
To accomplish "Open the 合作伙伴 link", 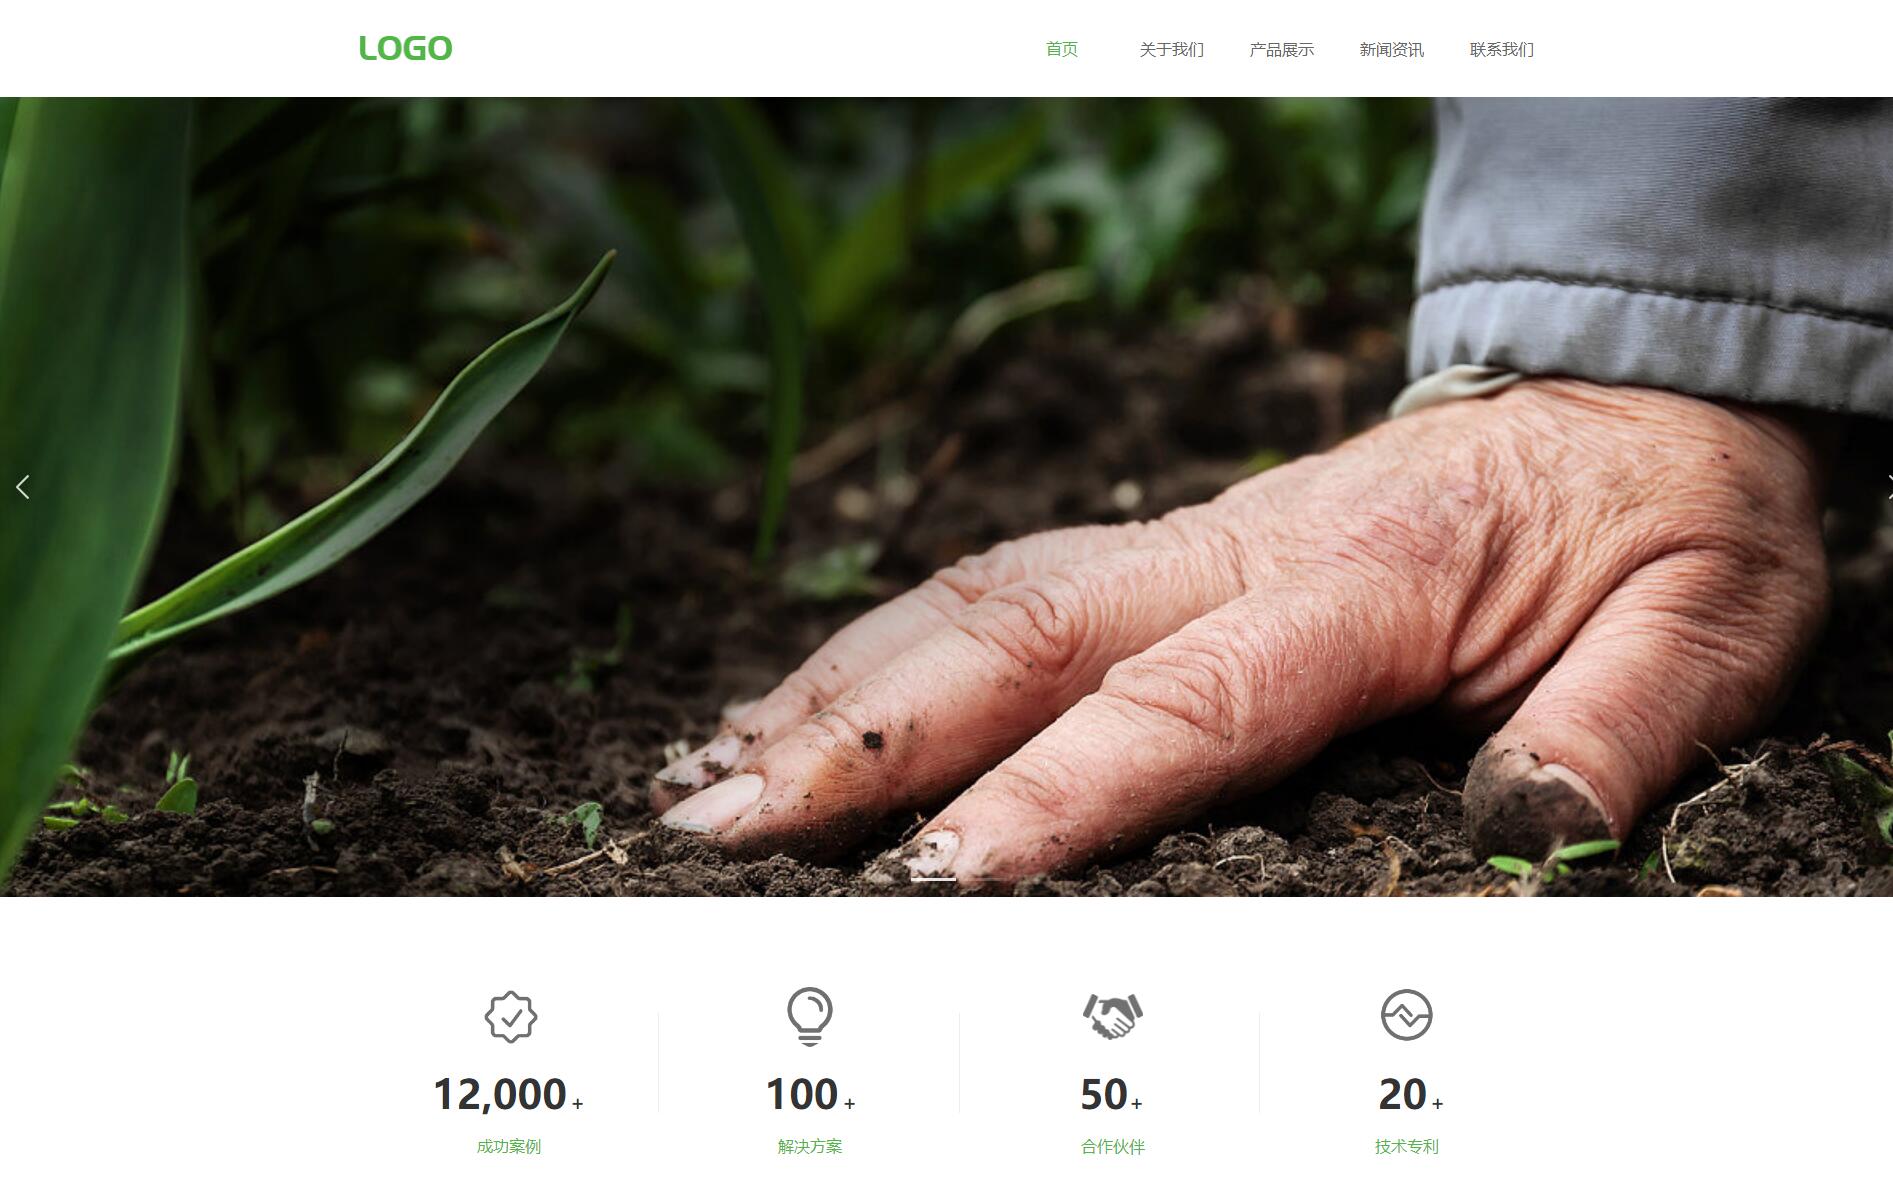I will (x=1112, y=1146).
